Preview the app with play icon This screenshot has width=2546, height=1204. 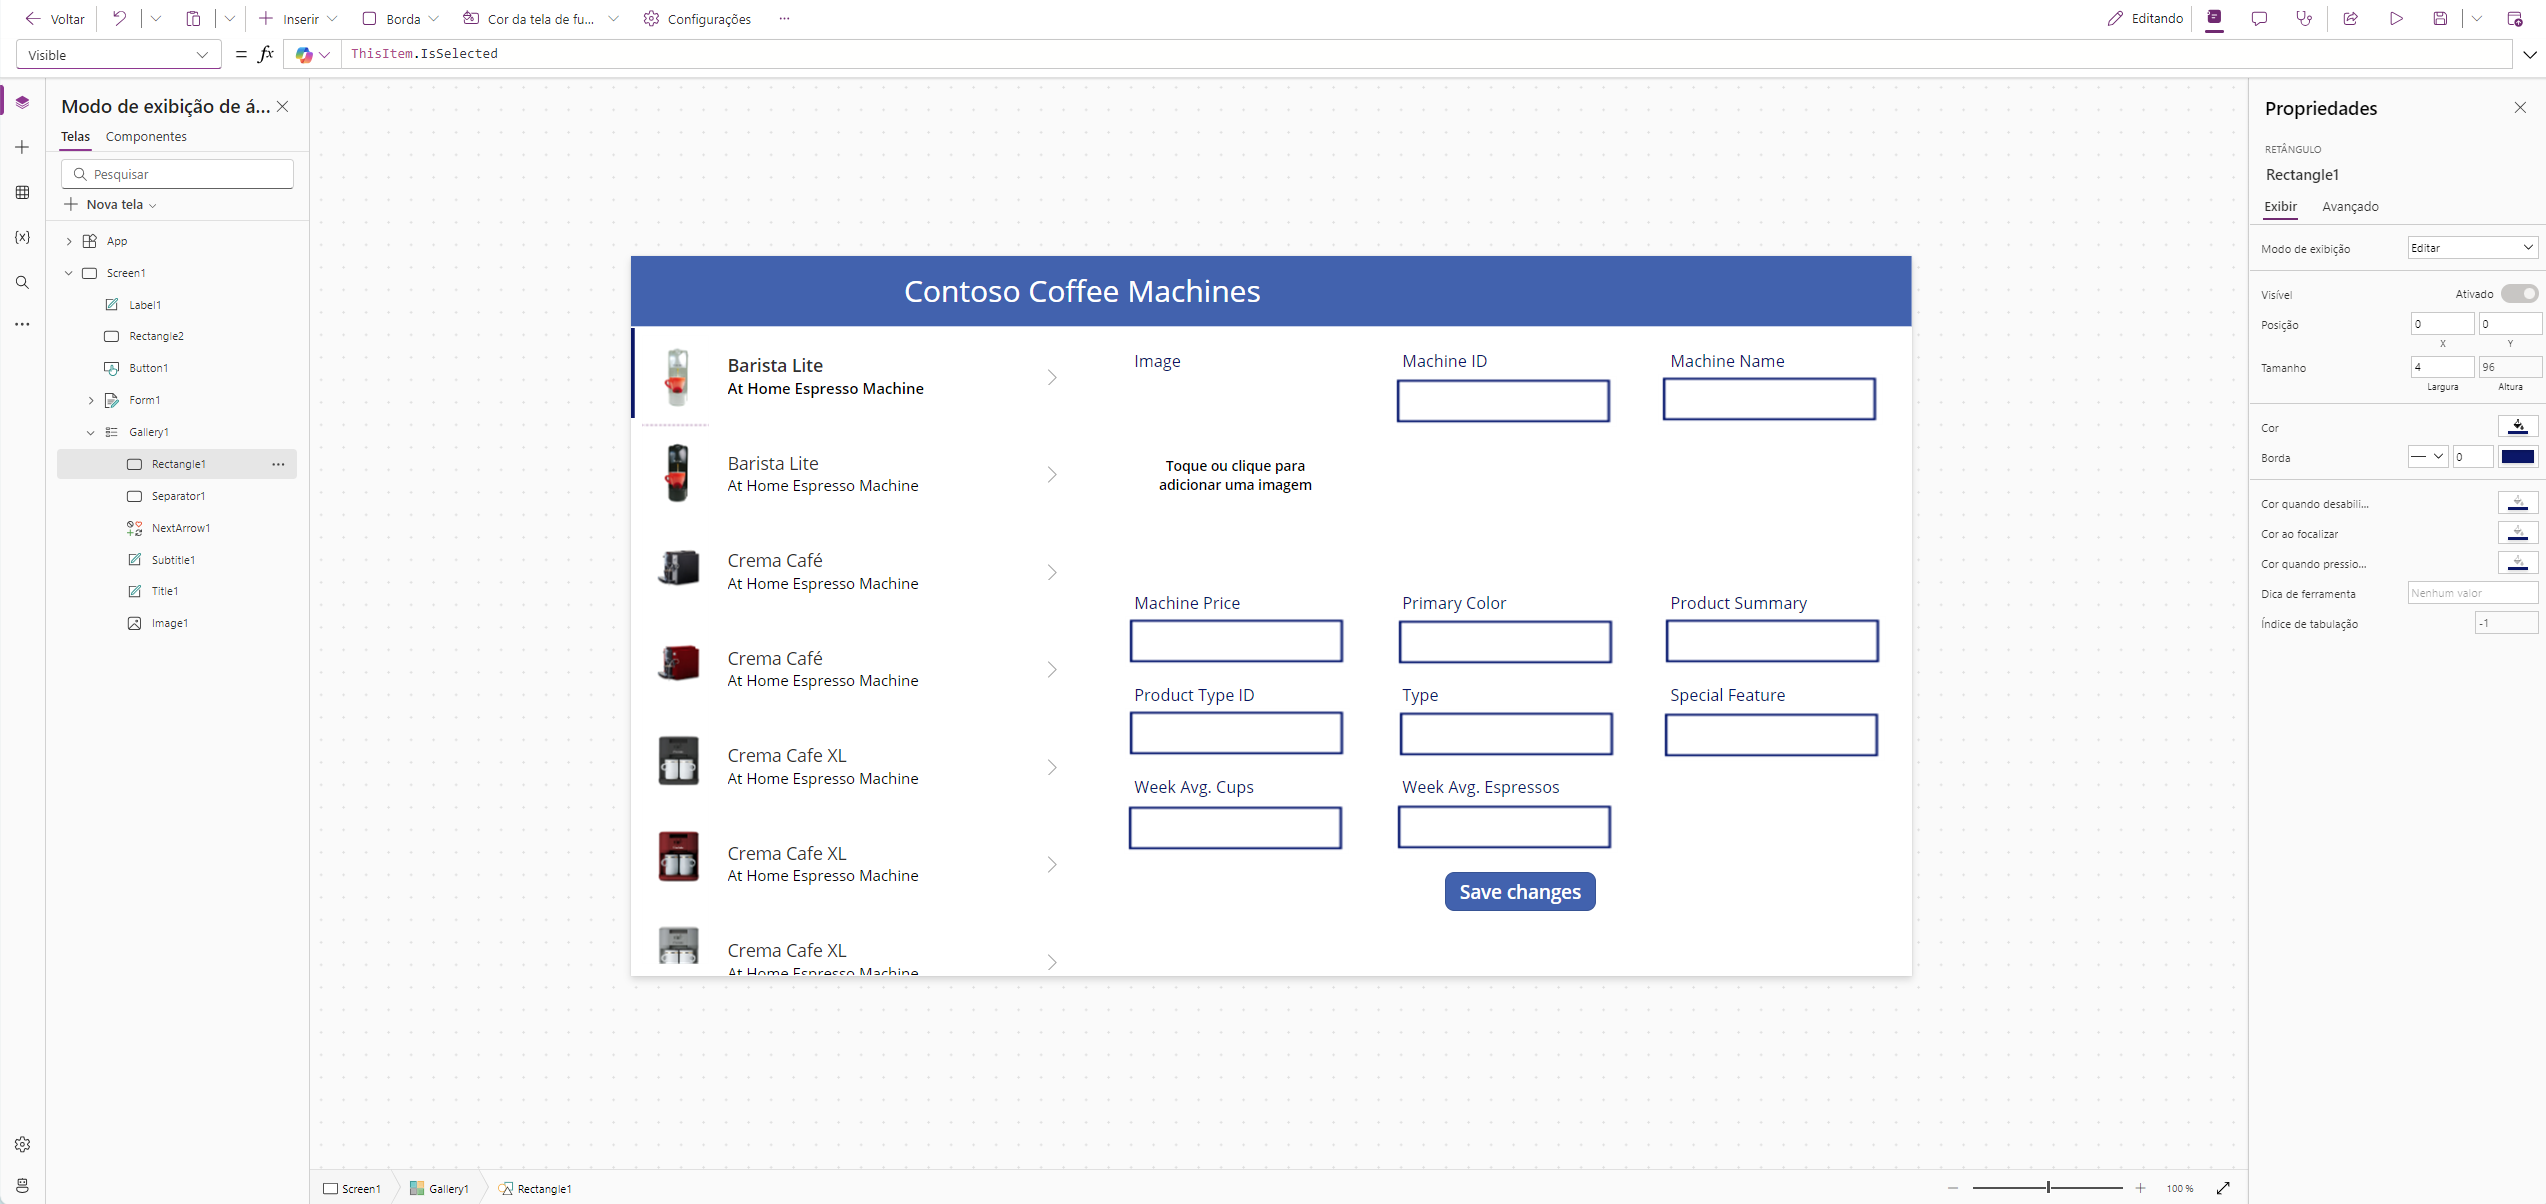click(x=2396, y=19)
